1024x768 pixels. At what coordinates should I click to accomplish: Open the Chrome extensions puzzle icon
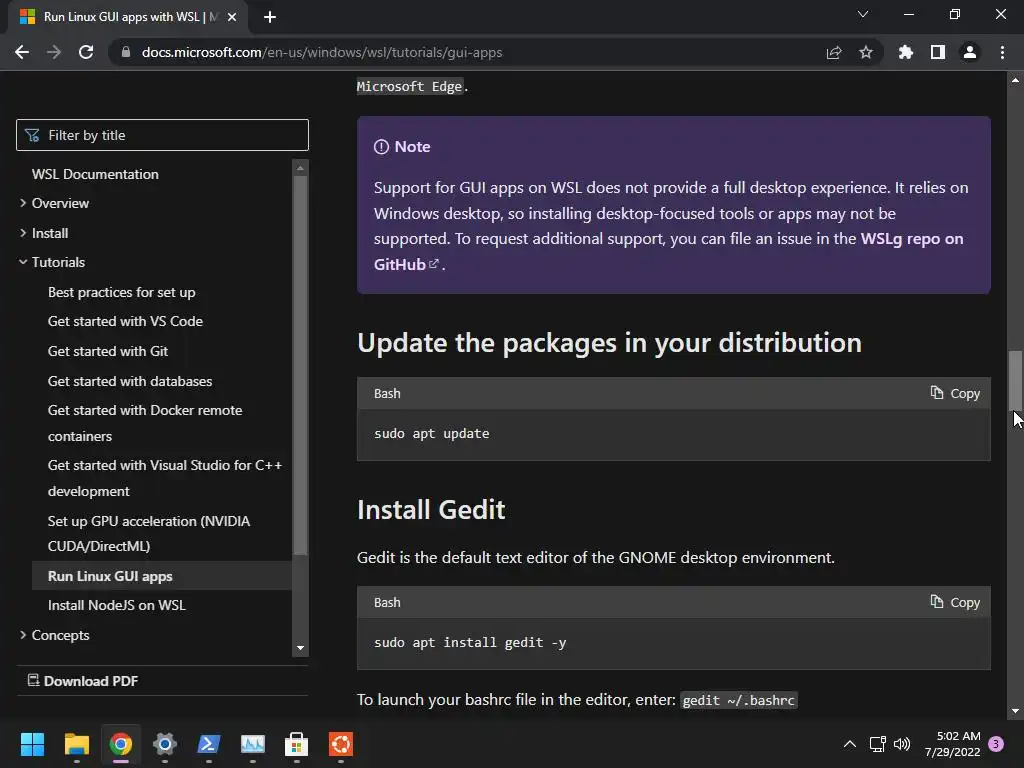[x=906, y=52]
